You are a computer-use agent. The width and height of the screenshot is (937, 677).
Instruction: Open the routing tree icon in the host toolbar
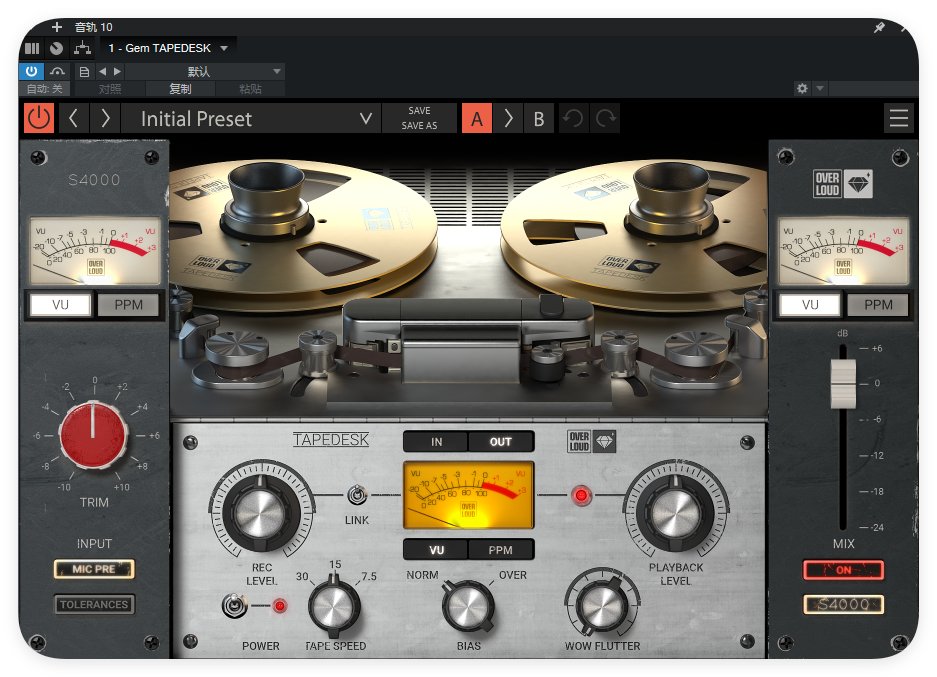click(82, 48)
